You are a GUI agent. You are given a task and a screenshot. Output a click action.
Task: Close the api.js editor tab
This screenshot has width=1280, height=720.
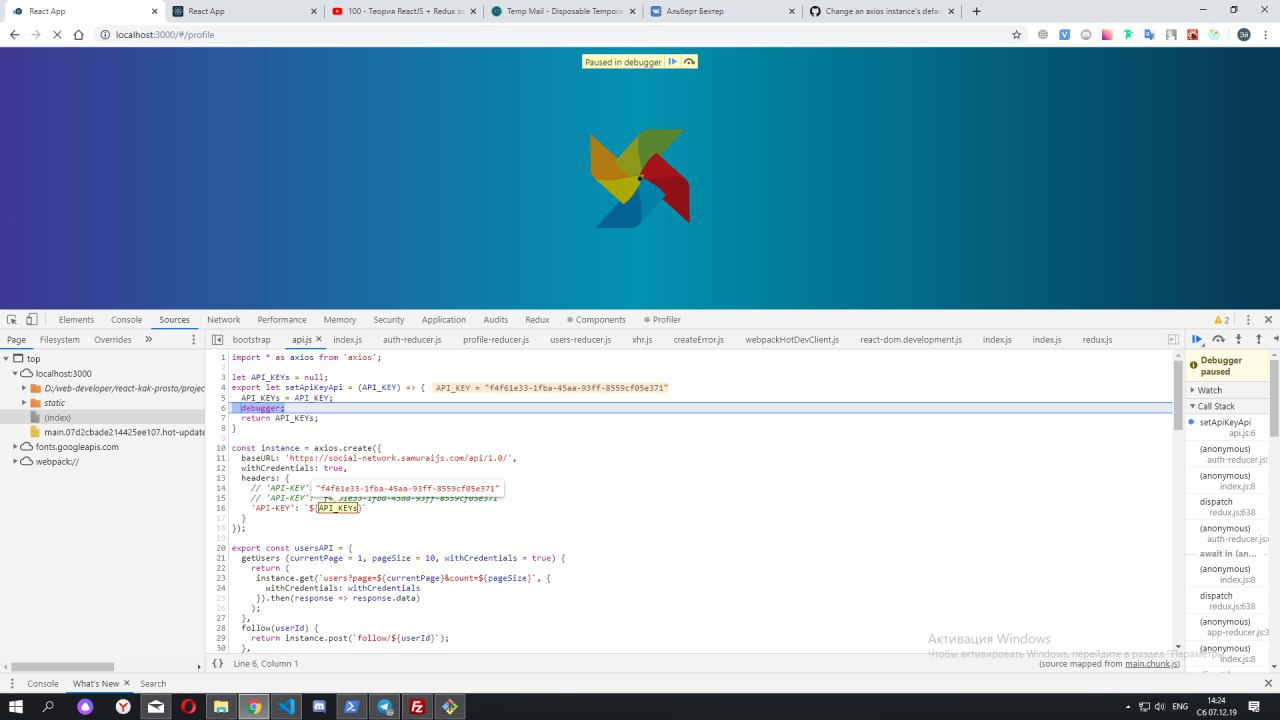click(x=319, y=340)
